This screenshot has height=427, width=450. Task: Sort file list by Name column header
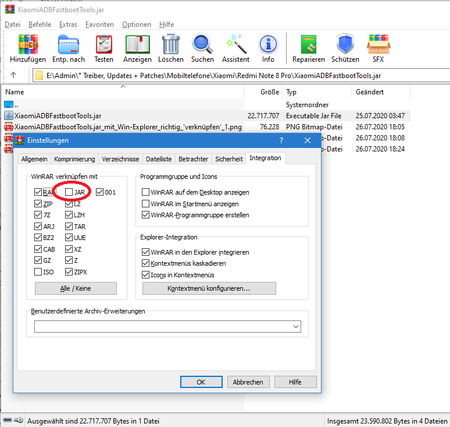(x=123, y=92)
